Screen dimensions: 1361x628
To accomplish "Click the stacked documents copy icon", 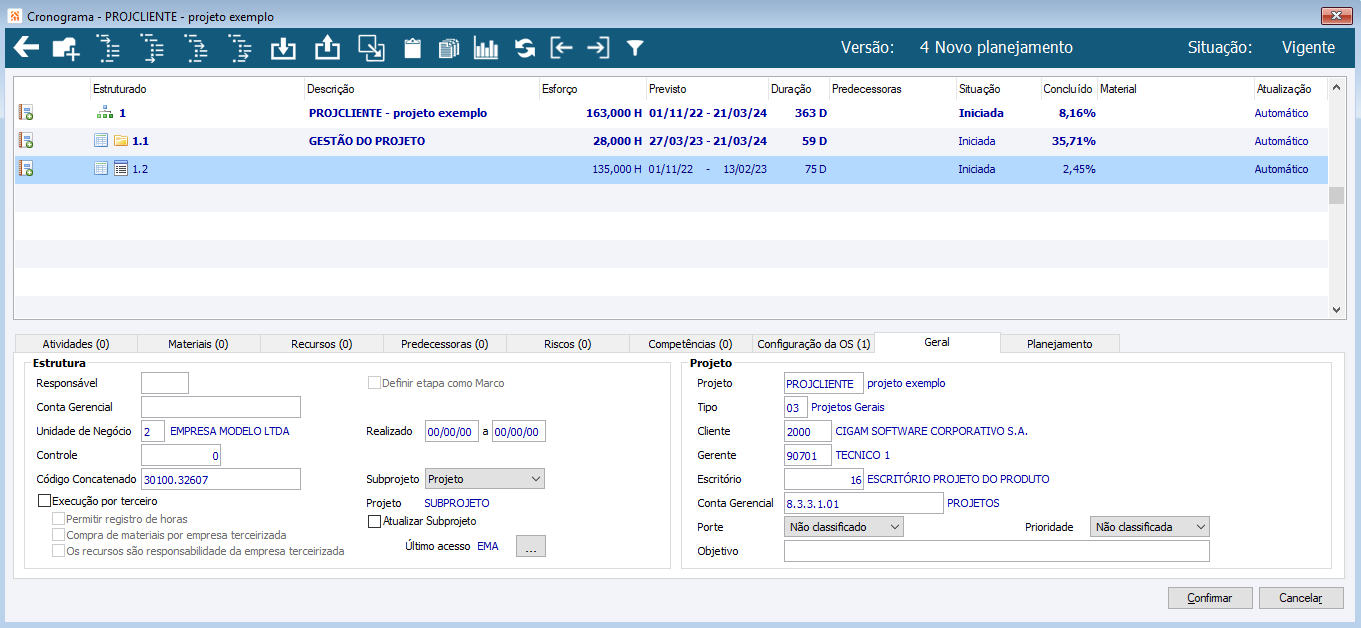I will tap(449, 48).
